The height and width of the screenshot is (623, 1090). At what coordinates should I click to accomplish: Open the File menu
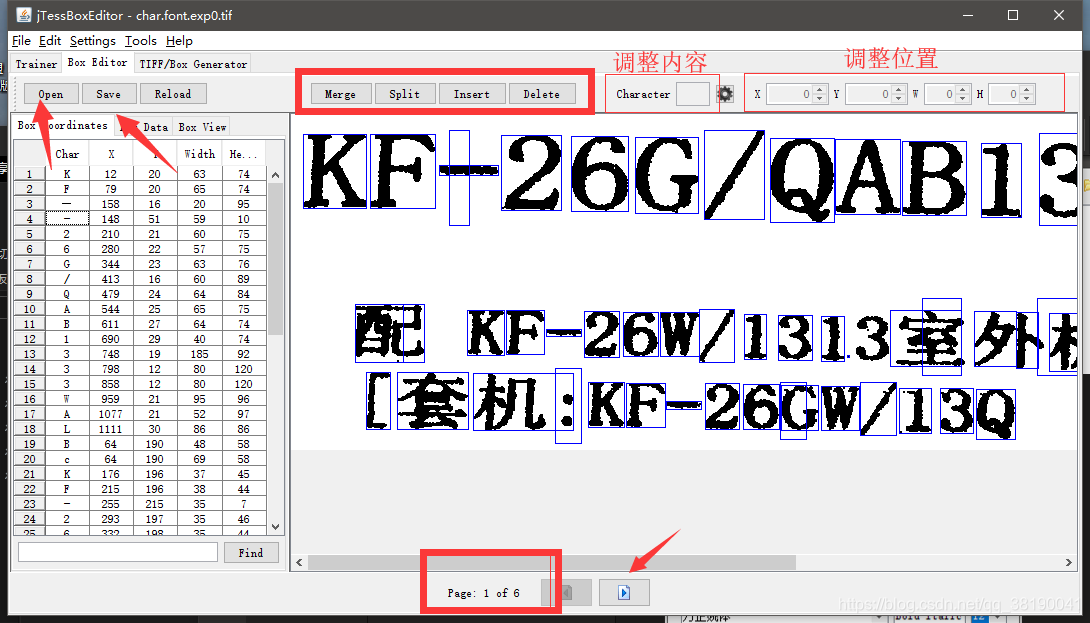click(21, 41)
